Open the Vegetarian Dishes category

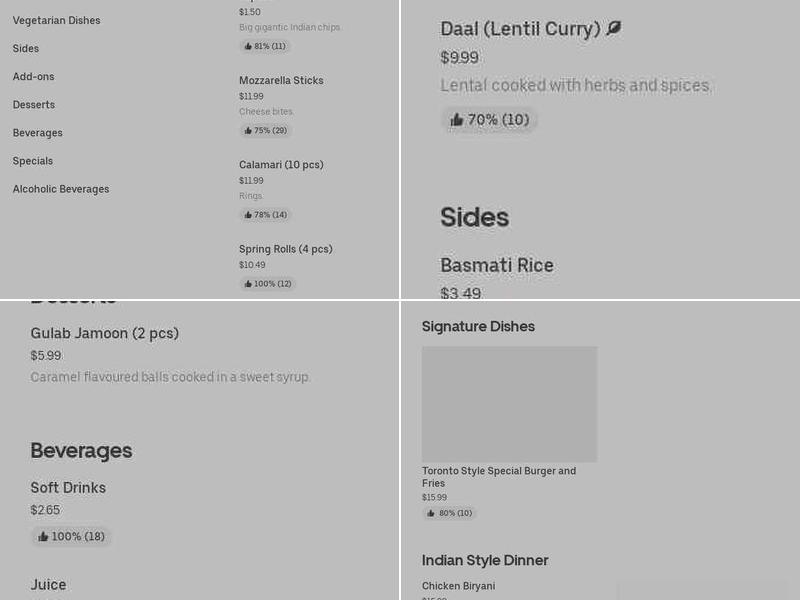tap(56, 20)
